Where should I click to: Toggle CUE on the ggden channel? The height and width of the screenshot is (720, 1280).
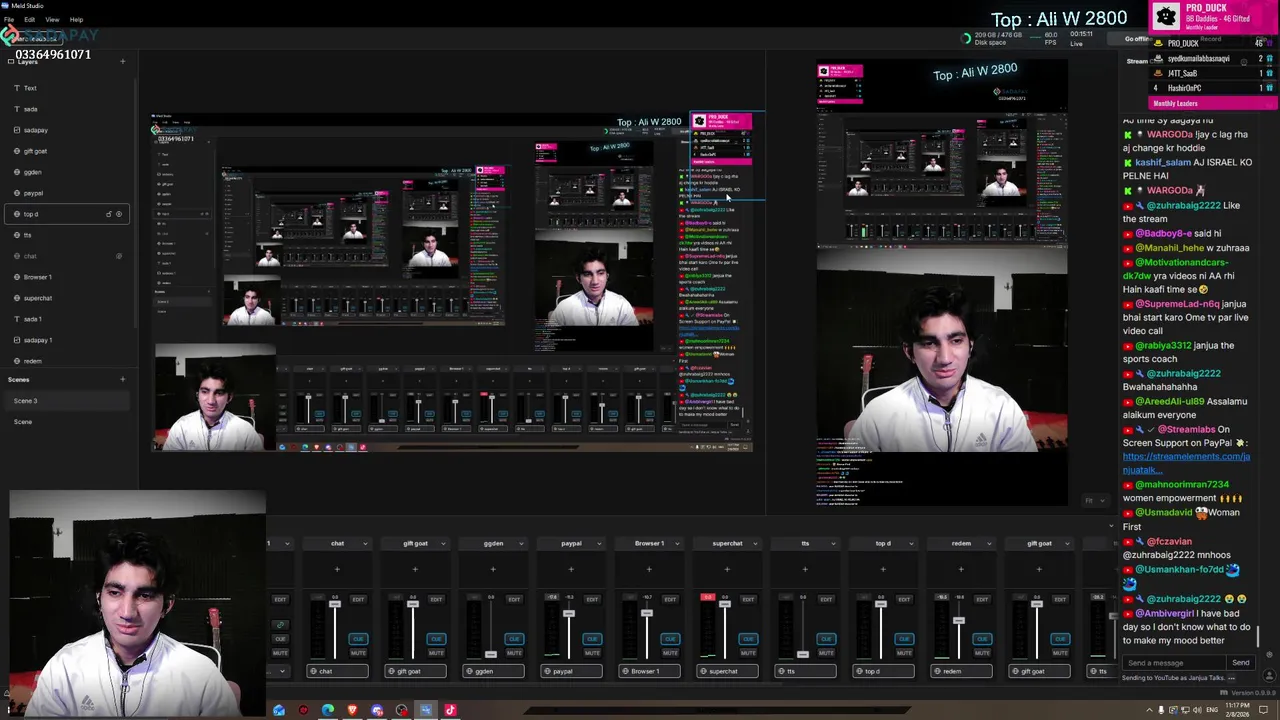514,638
